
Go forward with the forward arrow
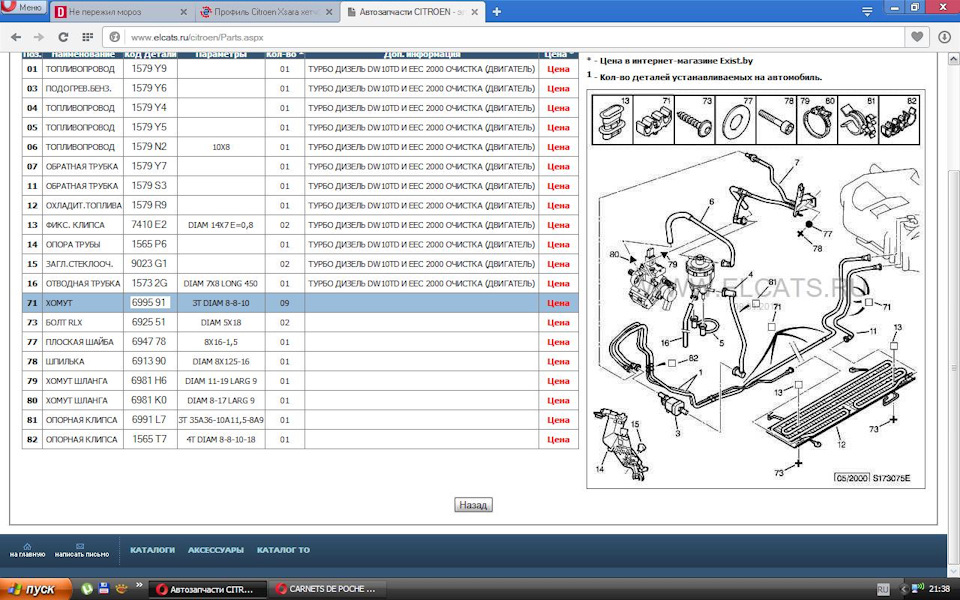click(39, 37)
